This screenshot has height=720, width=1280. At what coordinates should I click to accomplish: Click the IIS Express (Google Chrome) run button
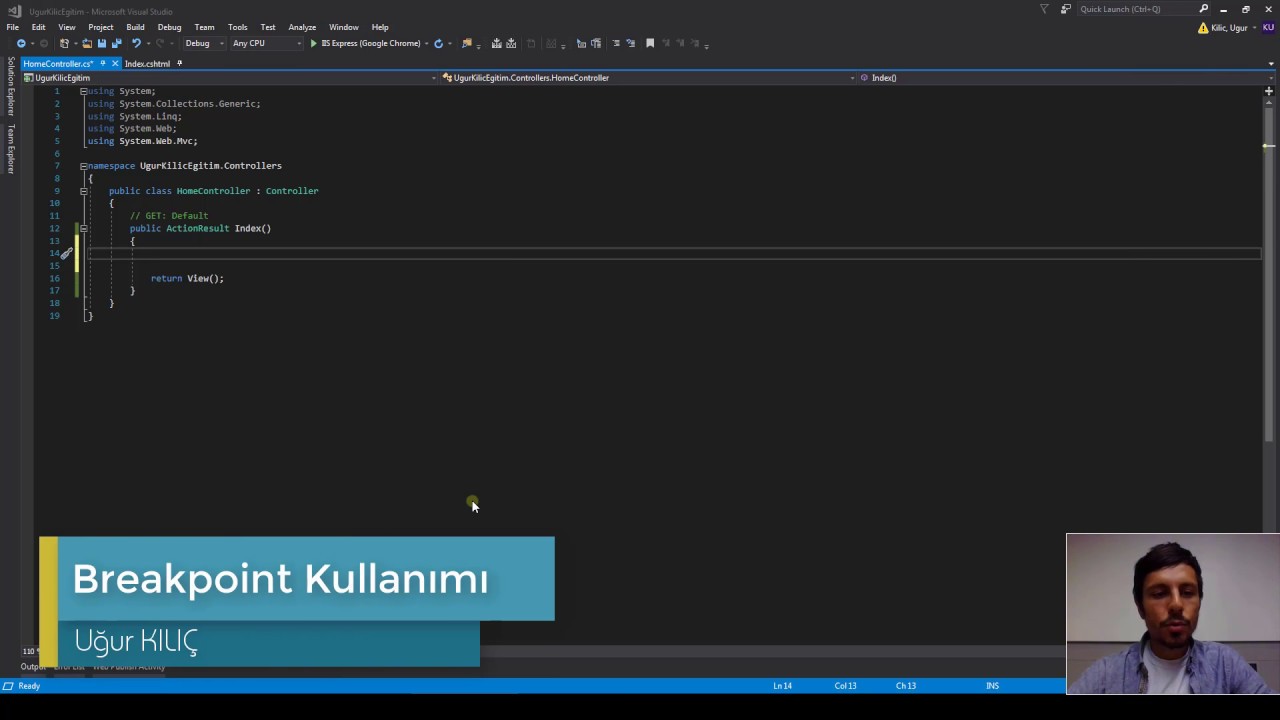tap(365, 43)
